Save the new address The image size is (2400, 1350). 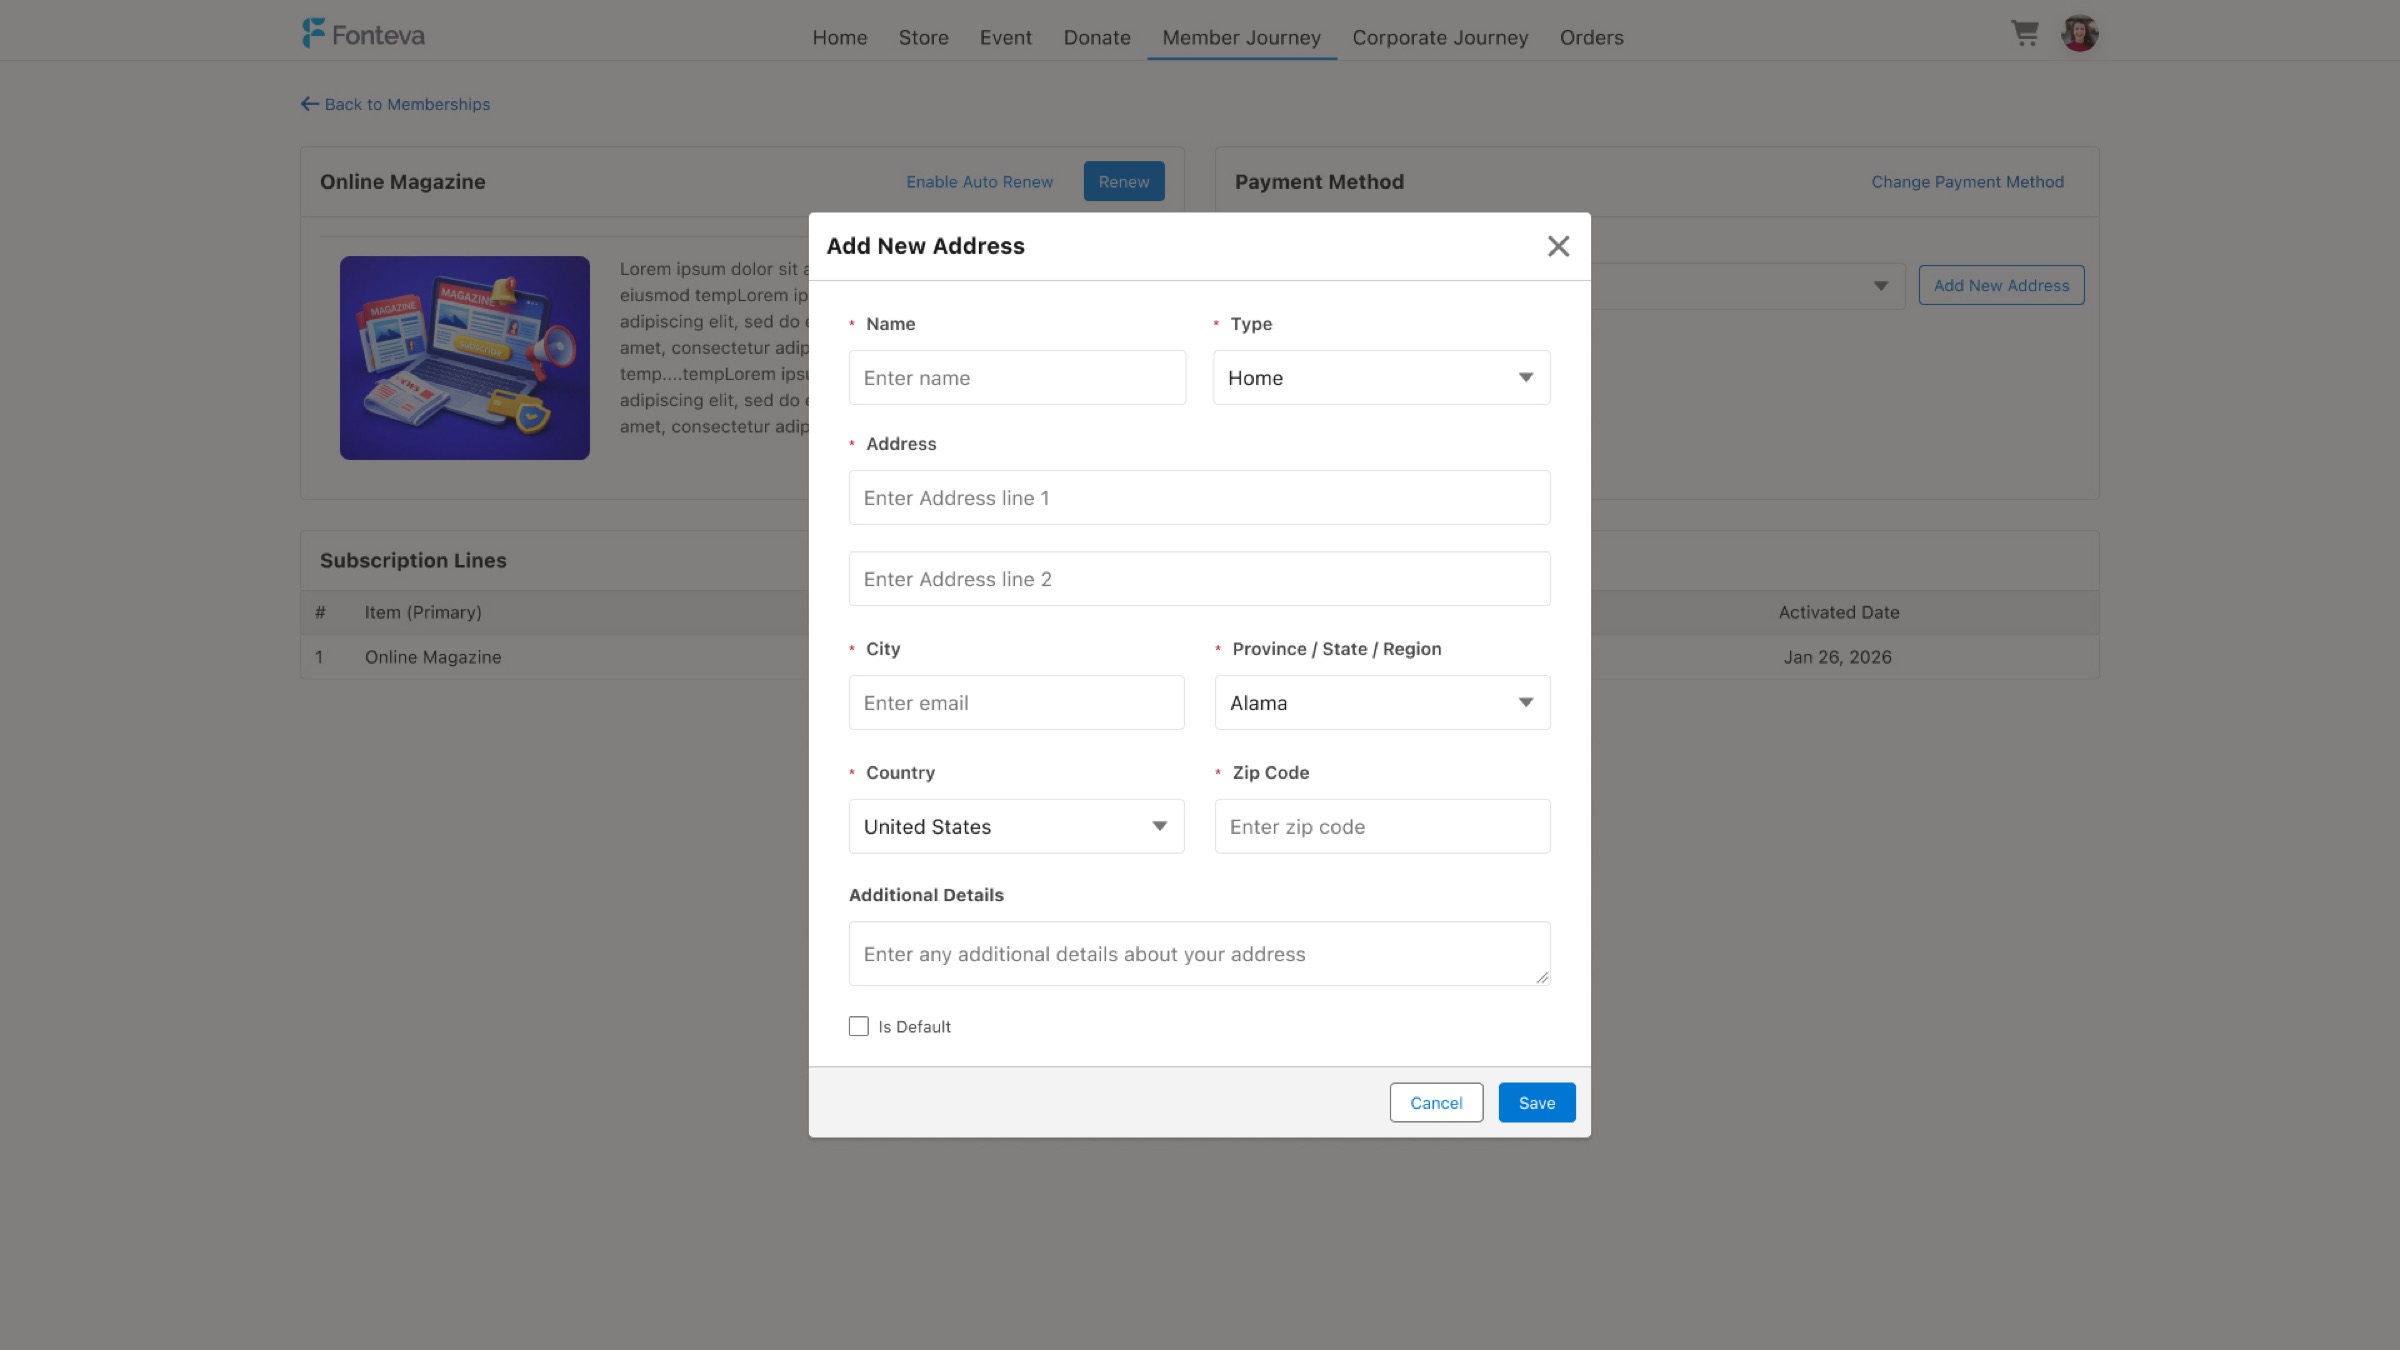1536,1102
